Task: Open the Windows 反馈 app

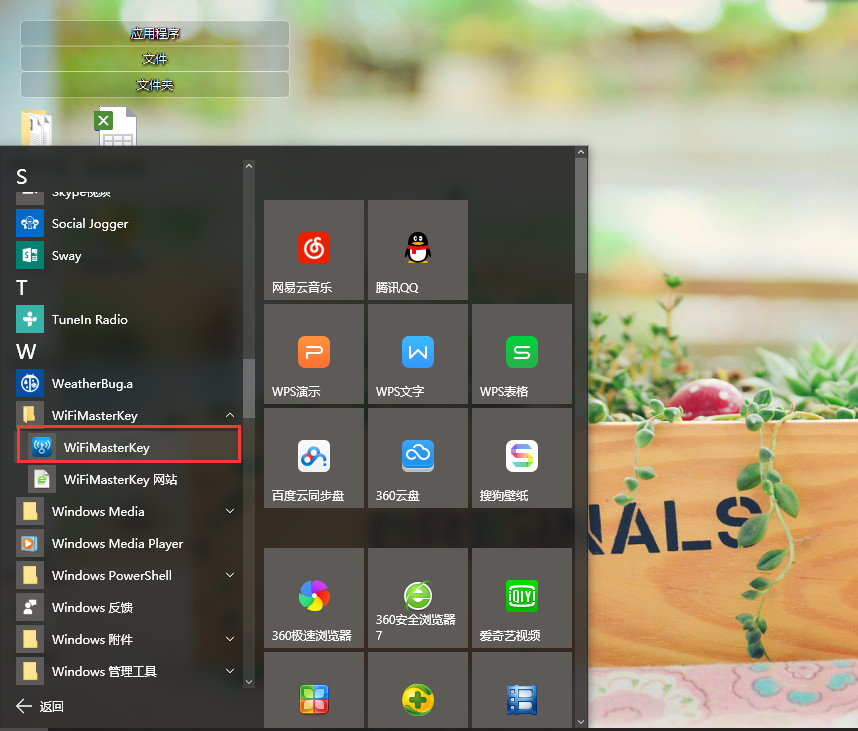Action: [x=128, y=607]
